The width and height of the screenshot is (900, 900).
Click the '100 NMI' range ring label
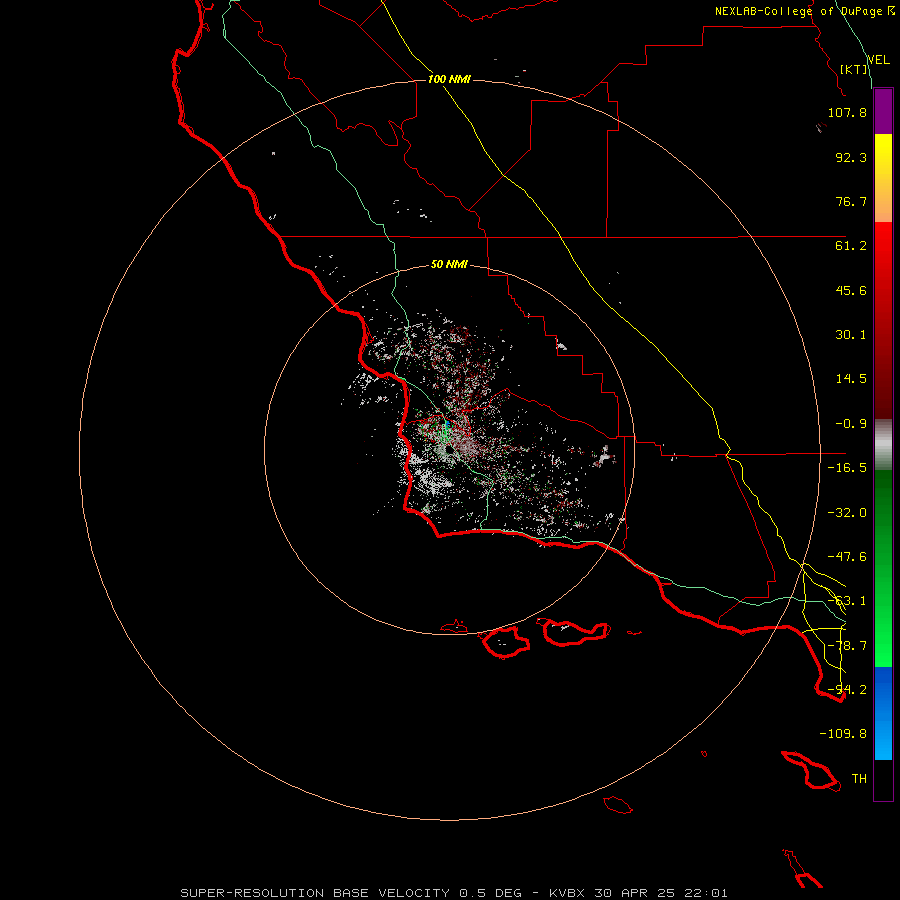pyautogui.click(x=449, y=79)
